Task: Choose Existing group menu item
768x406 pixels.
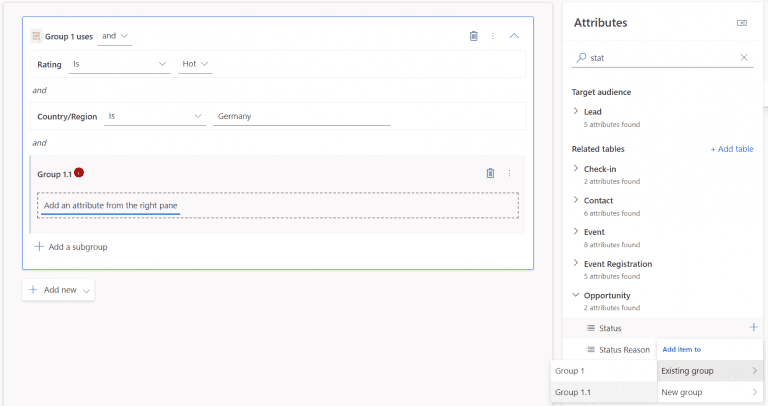Action: tap(710, 371)
